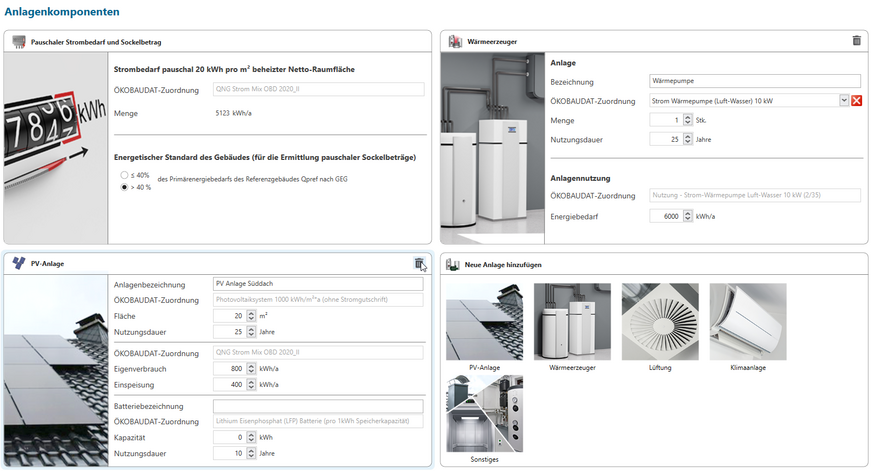872x471 pixels.
Task: Clear ÖKOBAUDAT assignment with red X
Action: (x=857, y=101)
